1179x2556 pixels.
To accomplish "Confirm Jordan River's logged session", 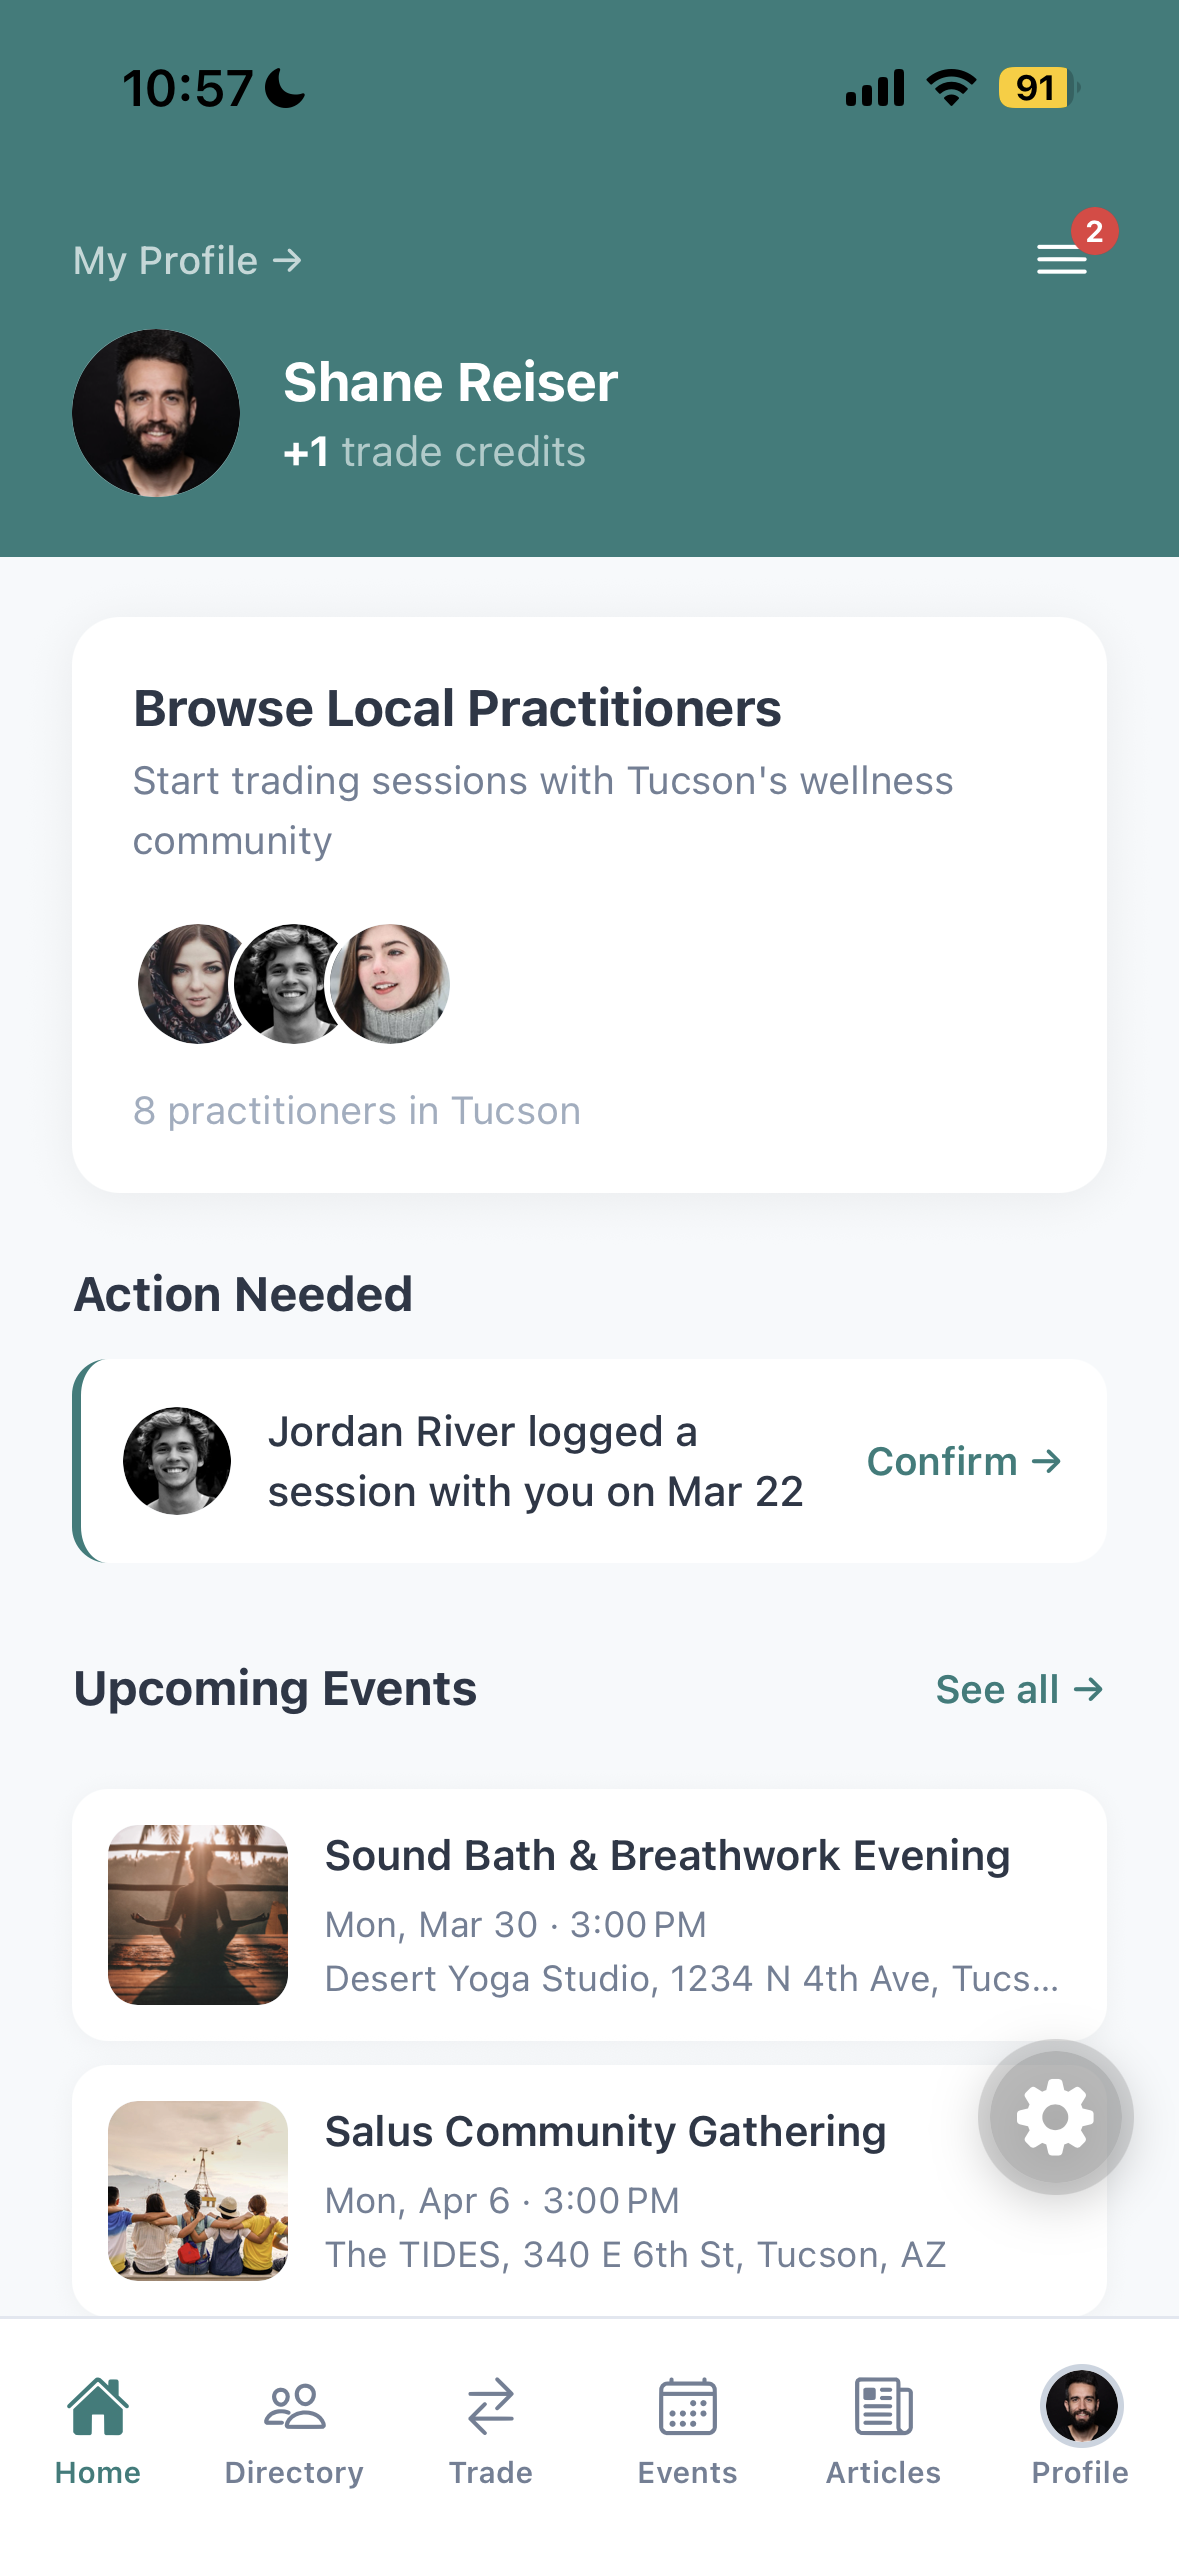I will click(963, 1461).
